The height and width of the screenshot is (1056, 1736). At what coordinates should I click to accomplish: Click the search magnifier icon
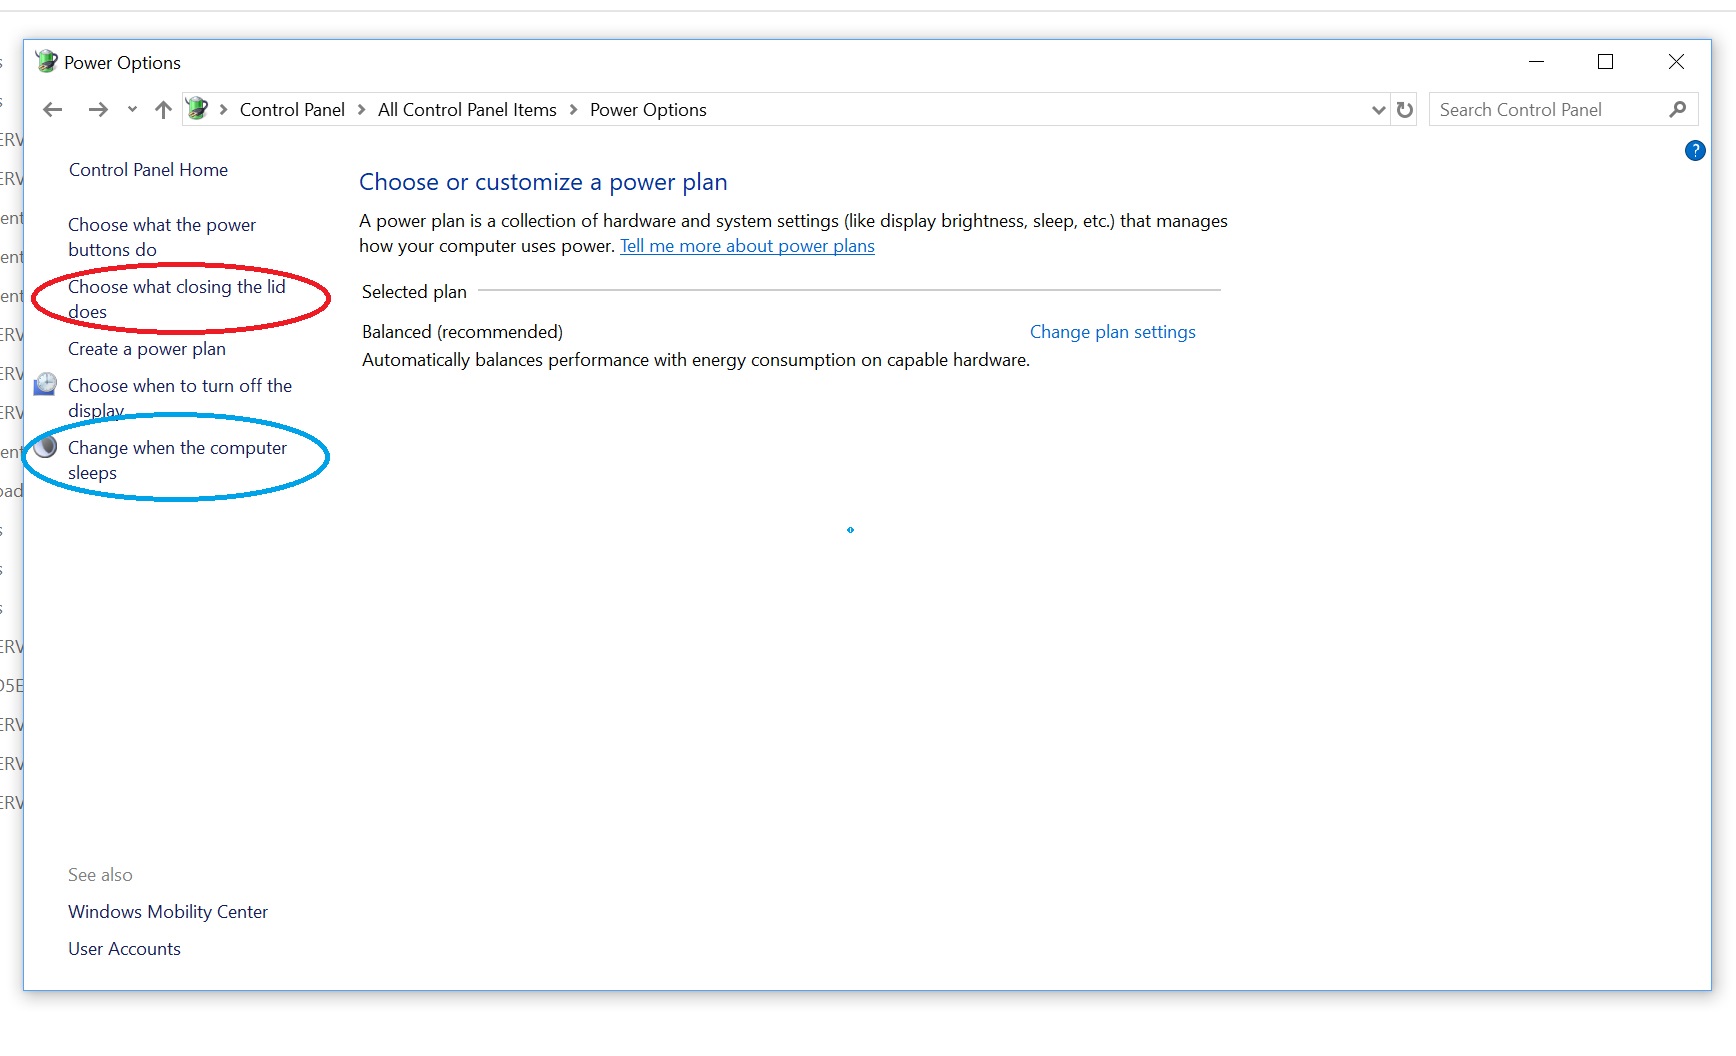coord(1678,109)
